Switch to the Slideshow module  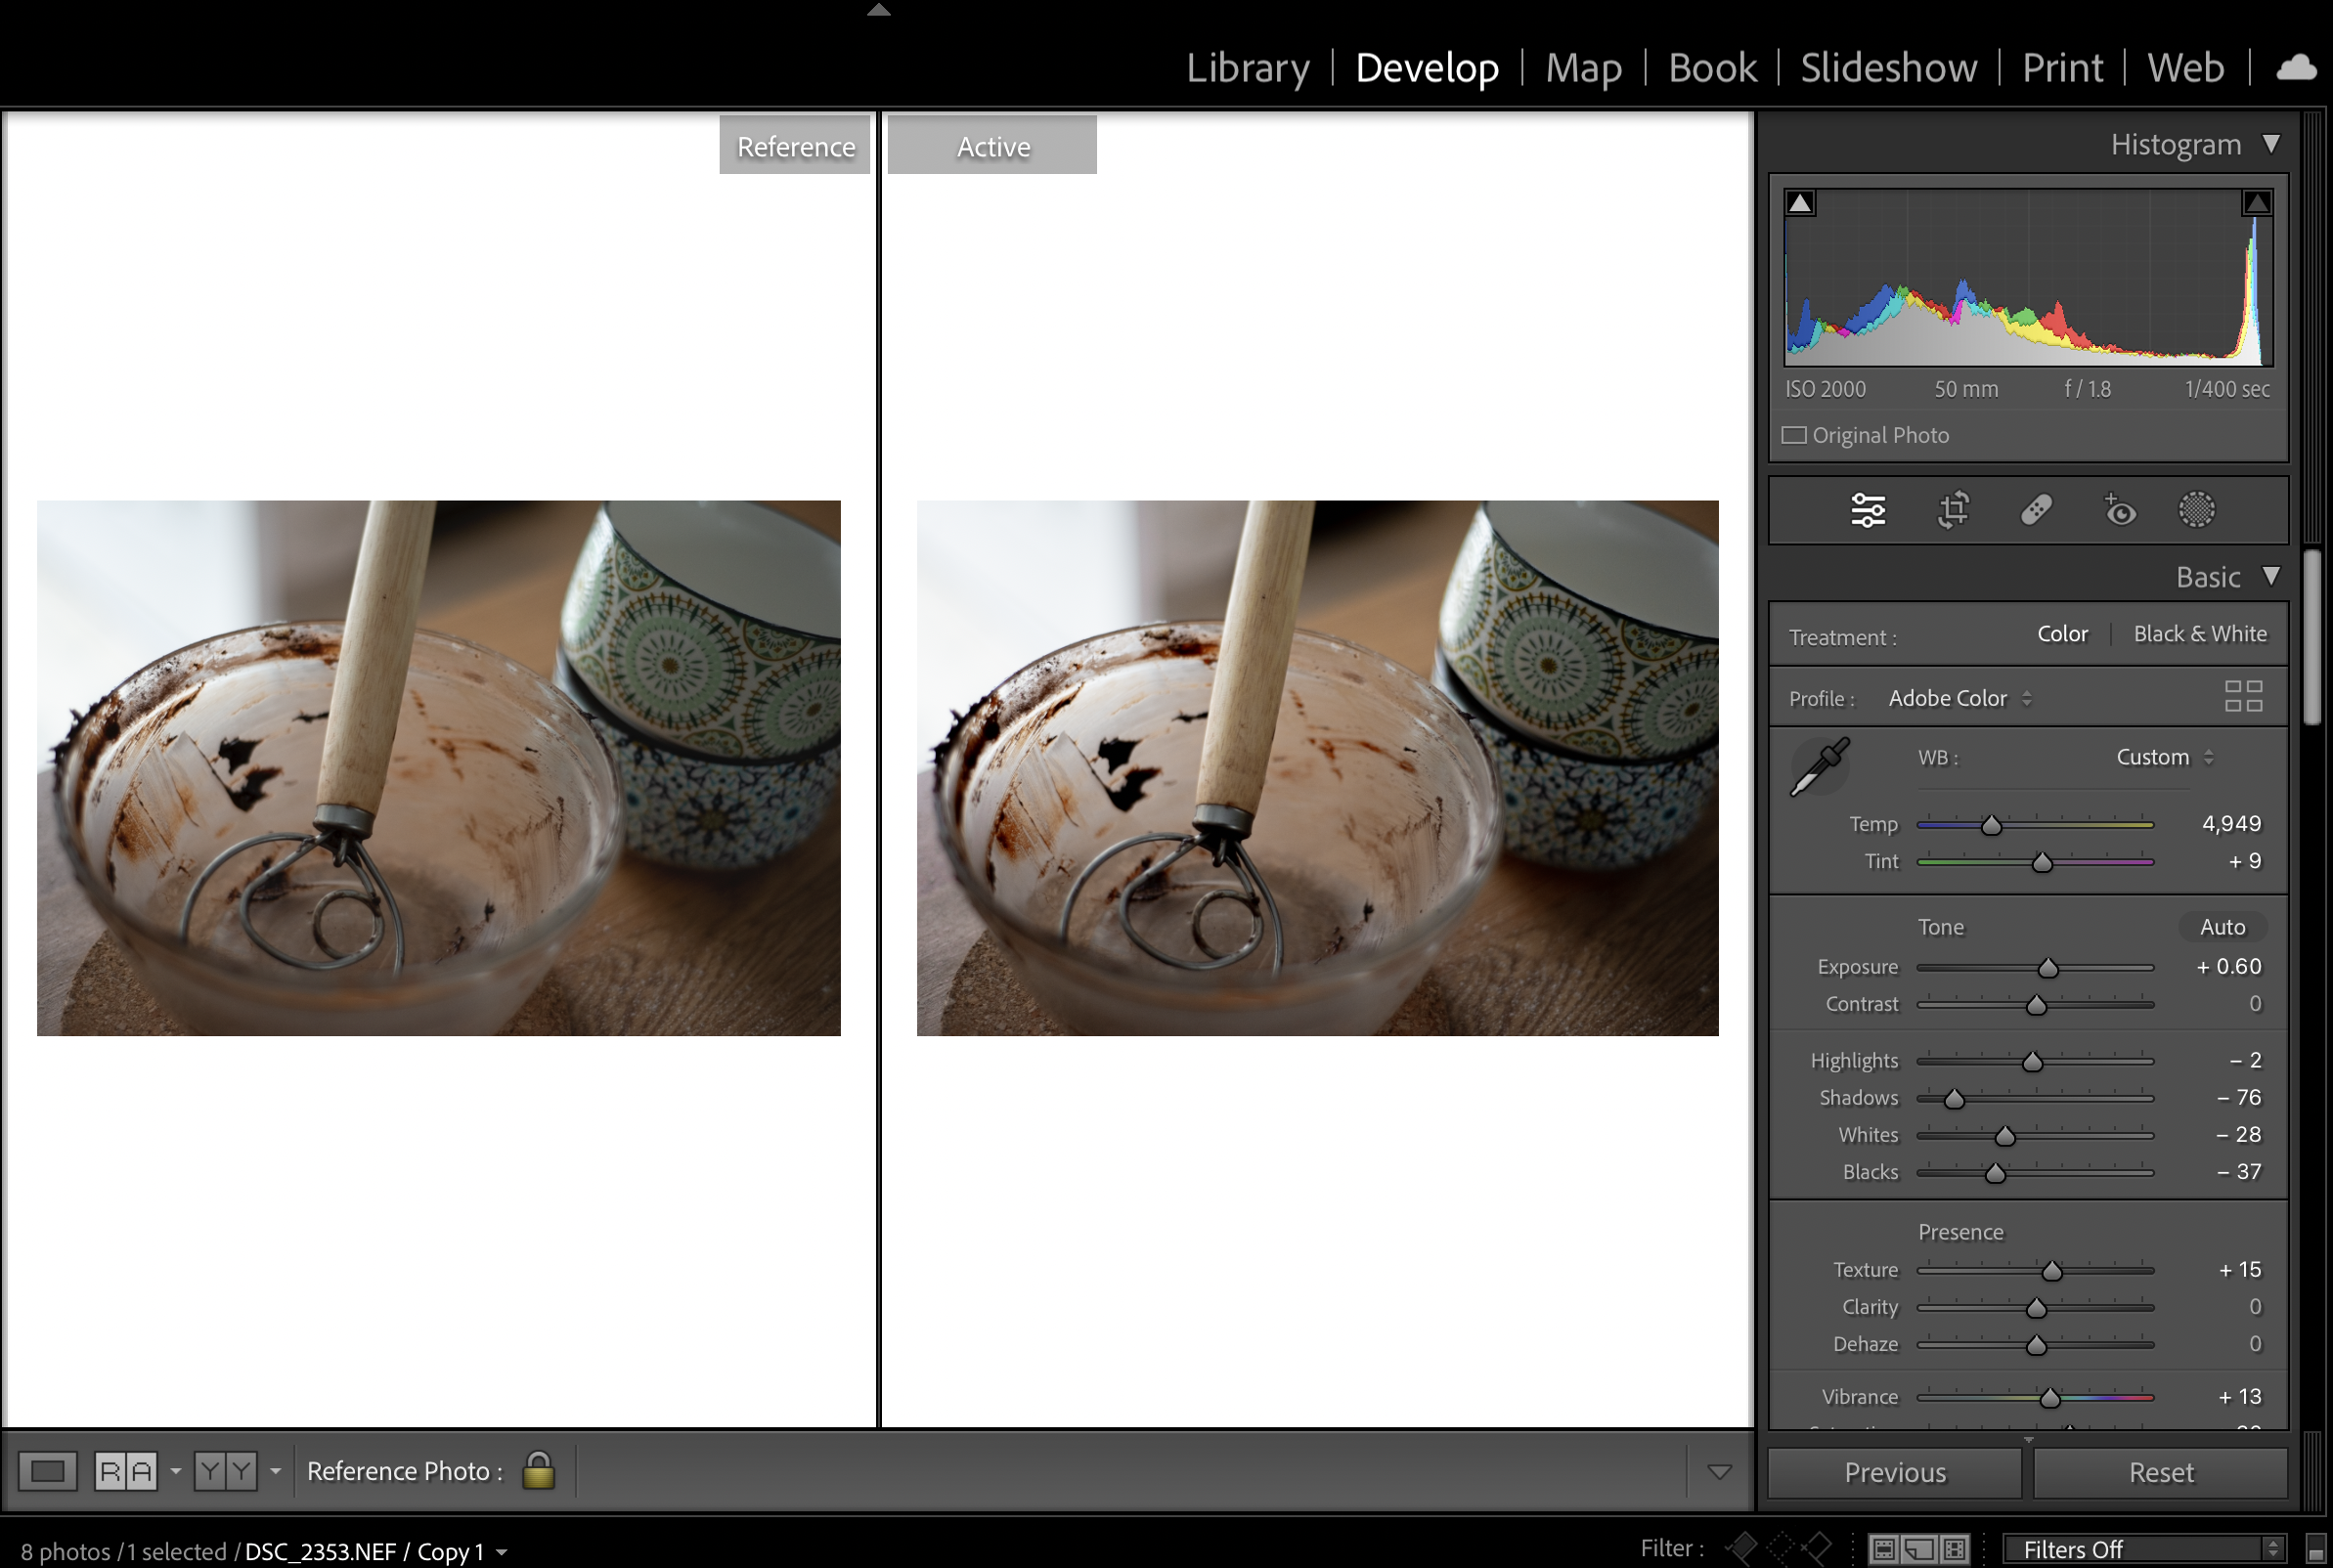coord(1888,67)
